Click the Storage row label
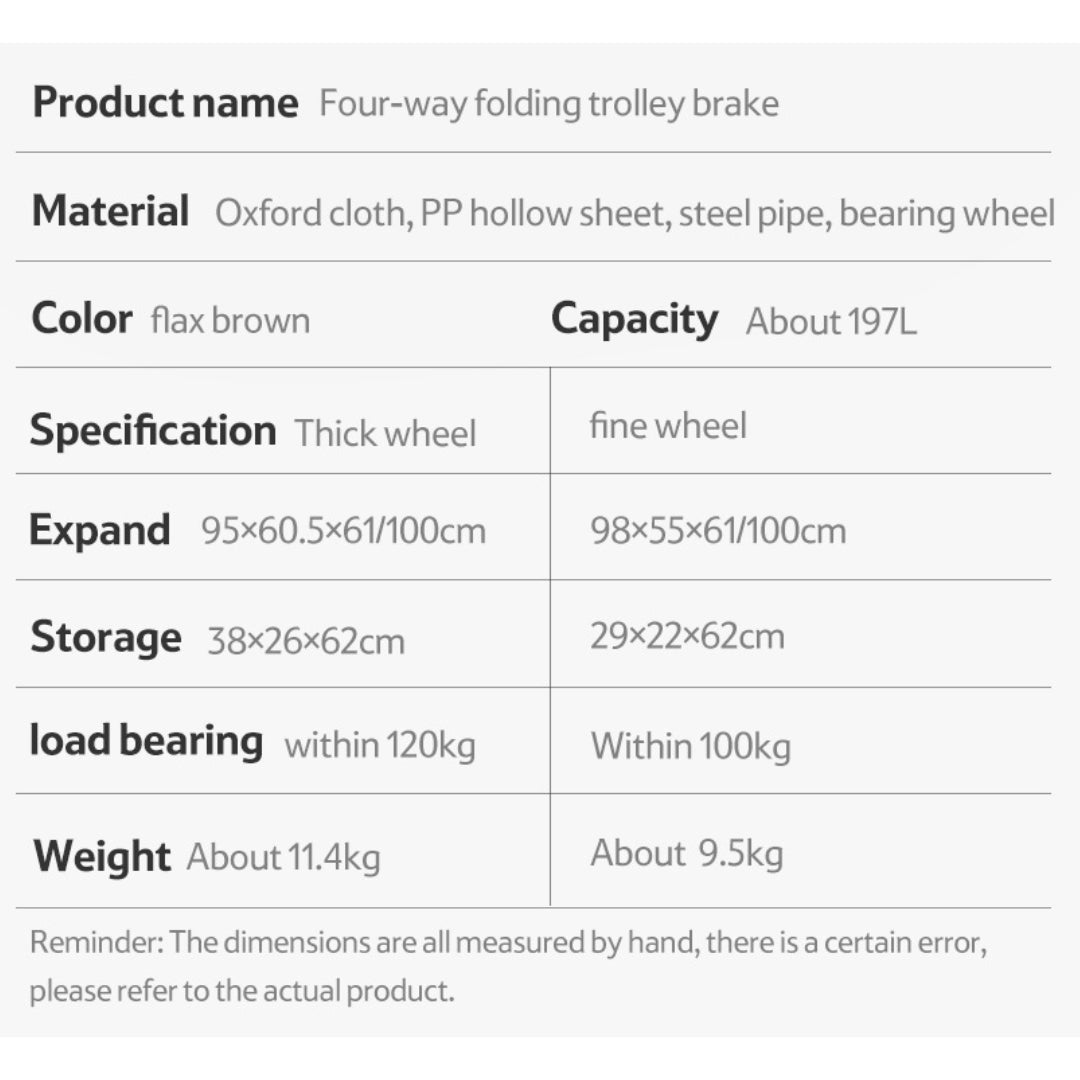Viewport: 1080px width, 1080px height. 105,637
